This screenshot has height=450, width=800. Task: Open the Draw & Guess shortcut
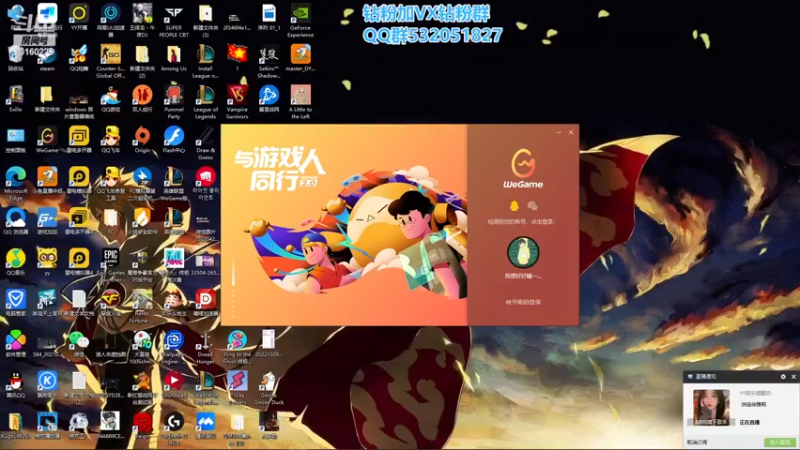point(205,143)
